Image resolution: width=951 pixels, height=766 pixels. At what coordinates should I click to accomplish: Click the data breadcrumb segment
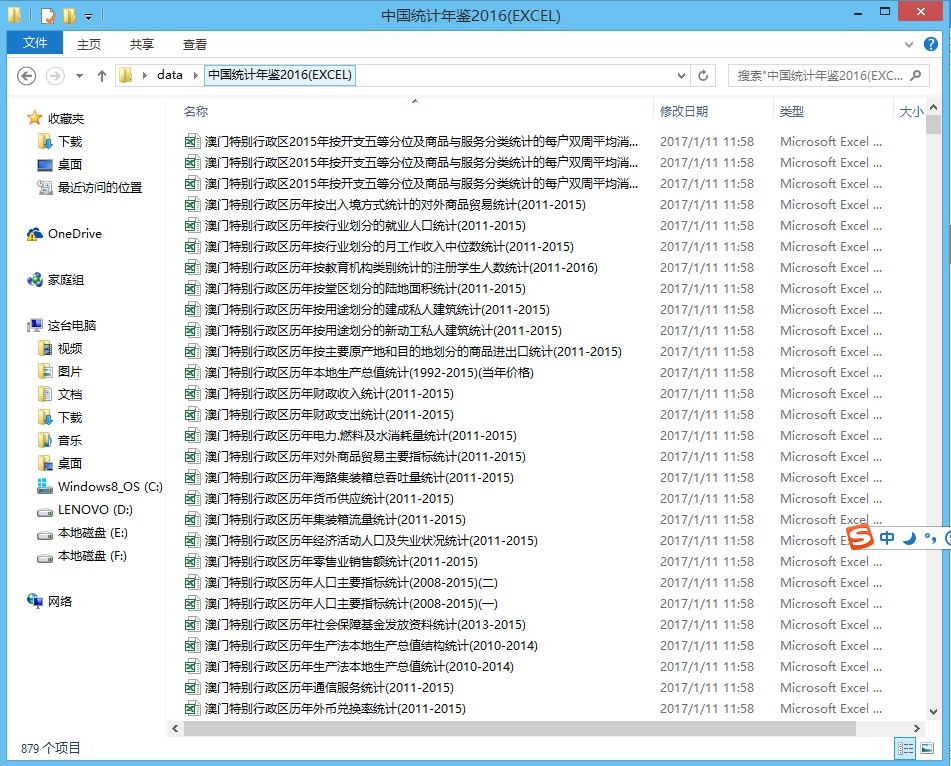(x=169, y=75)
